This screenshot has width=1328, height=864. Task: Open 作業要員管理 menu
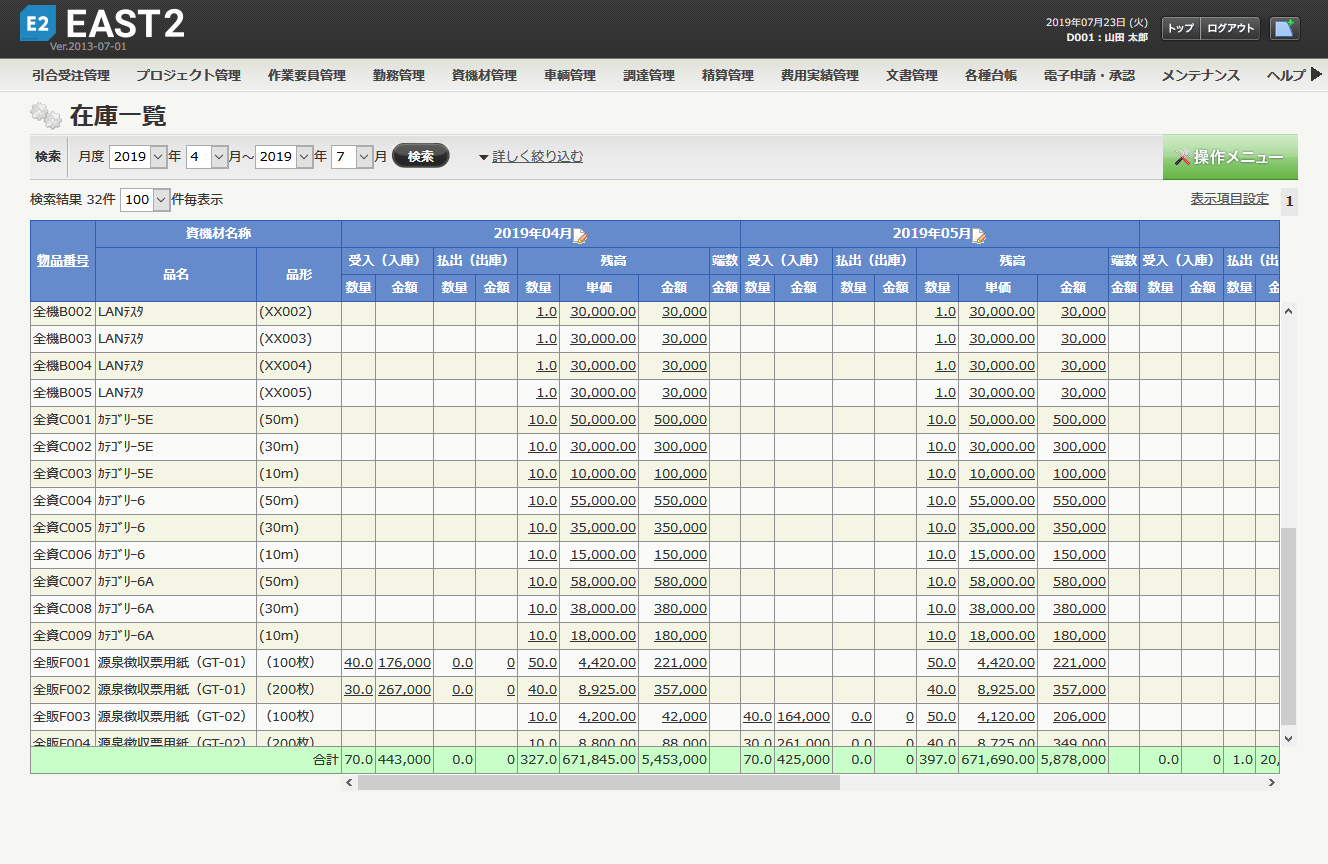(x=306, y=75)
